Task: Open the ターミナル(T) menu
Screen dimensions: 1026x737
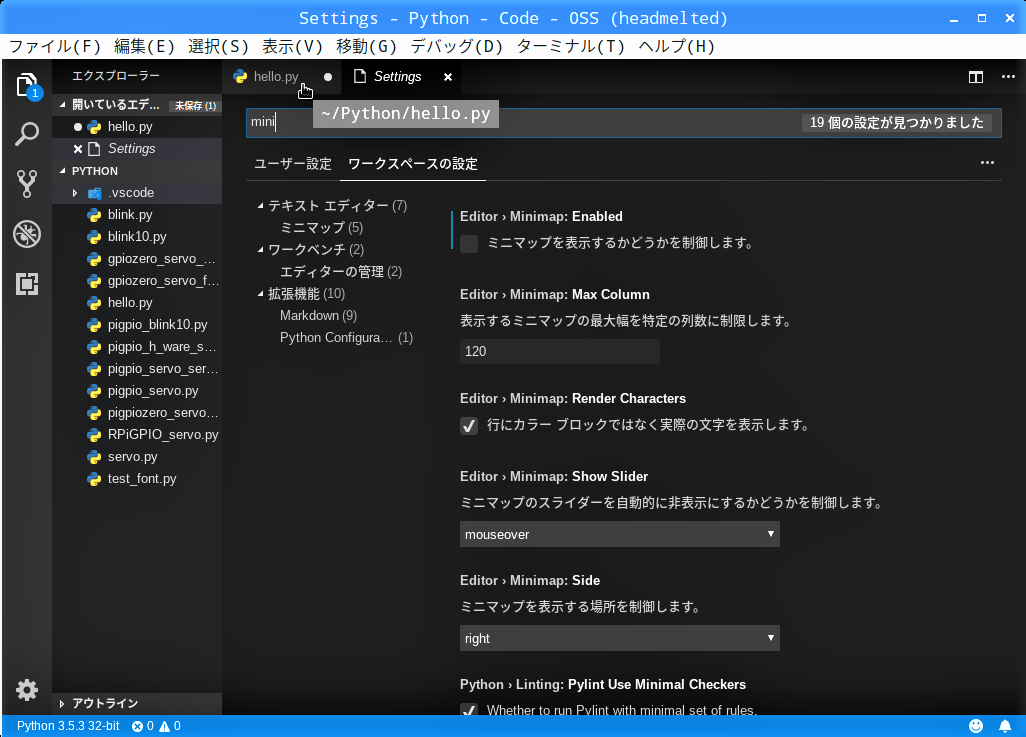Action: (570, 46)
